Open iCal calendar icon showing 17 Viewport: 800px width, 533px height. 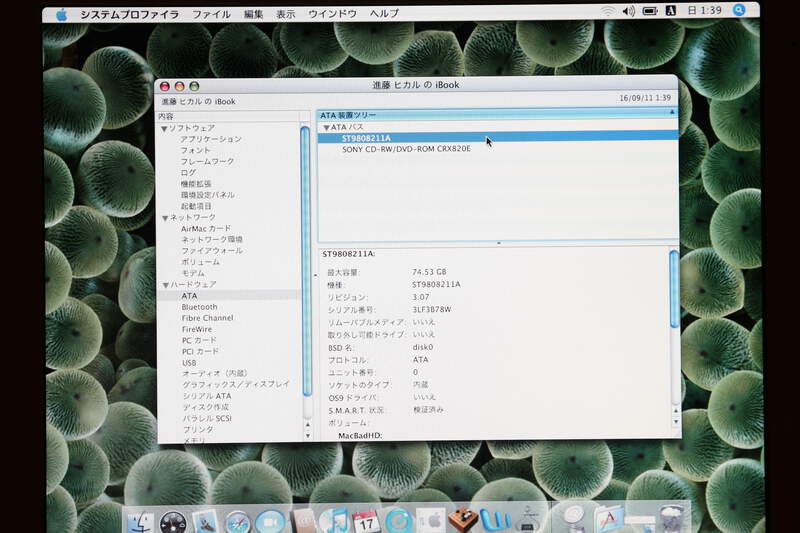click(366, 522)
